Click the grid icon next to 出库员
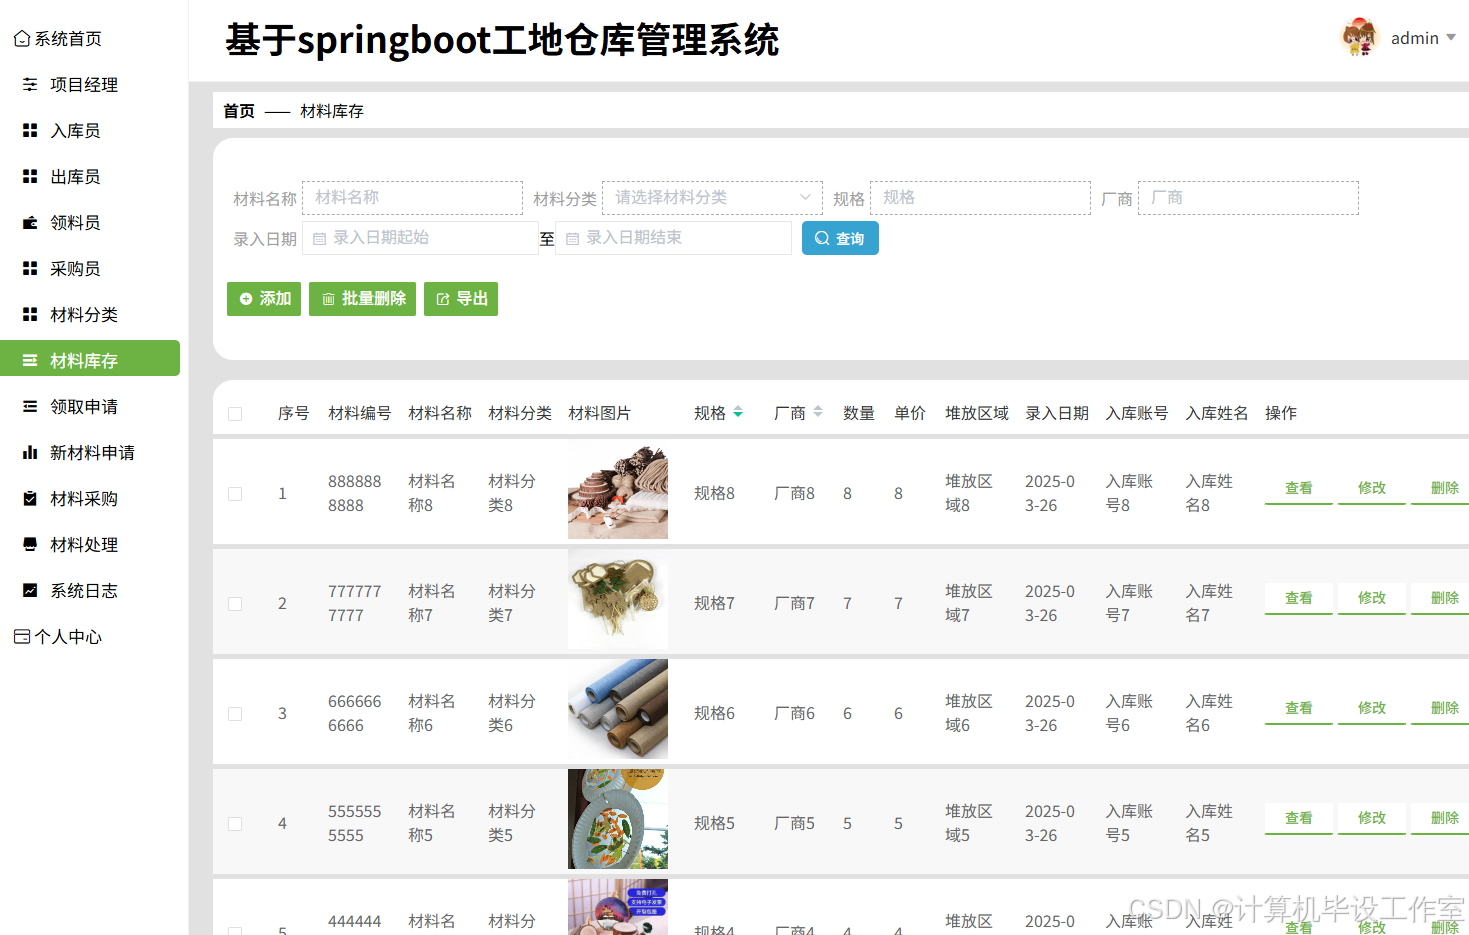Viewport: 1469px width, 935px height. click(30, 177)
